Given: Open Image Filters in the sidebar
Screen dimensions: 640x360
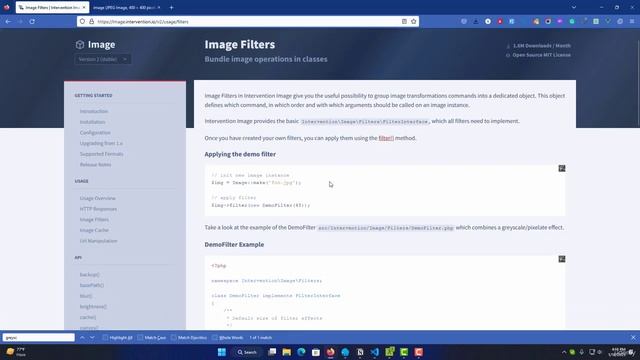Looking at the screenshot, I should (94, 220).
